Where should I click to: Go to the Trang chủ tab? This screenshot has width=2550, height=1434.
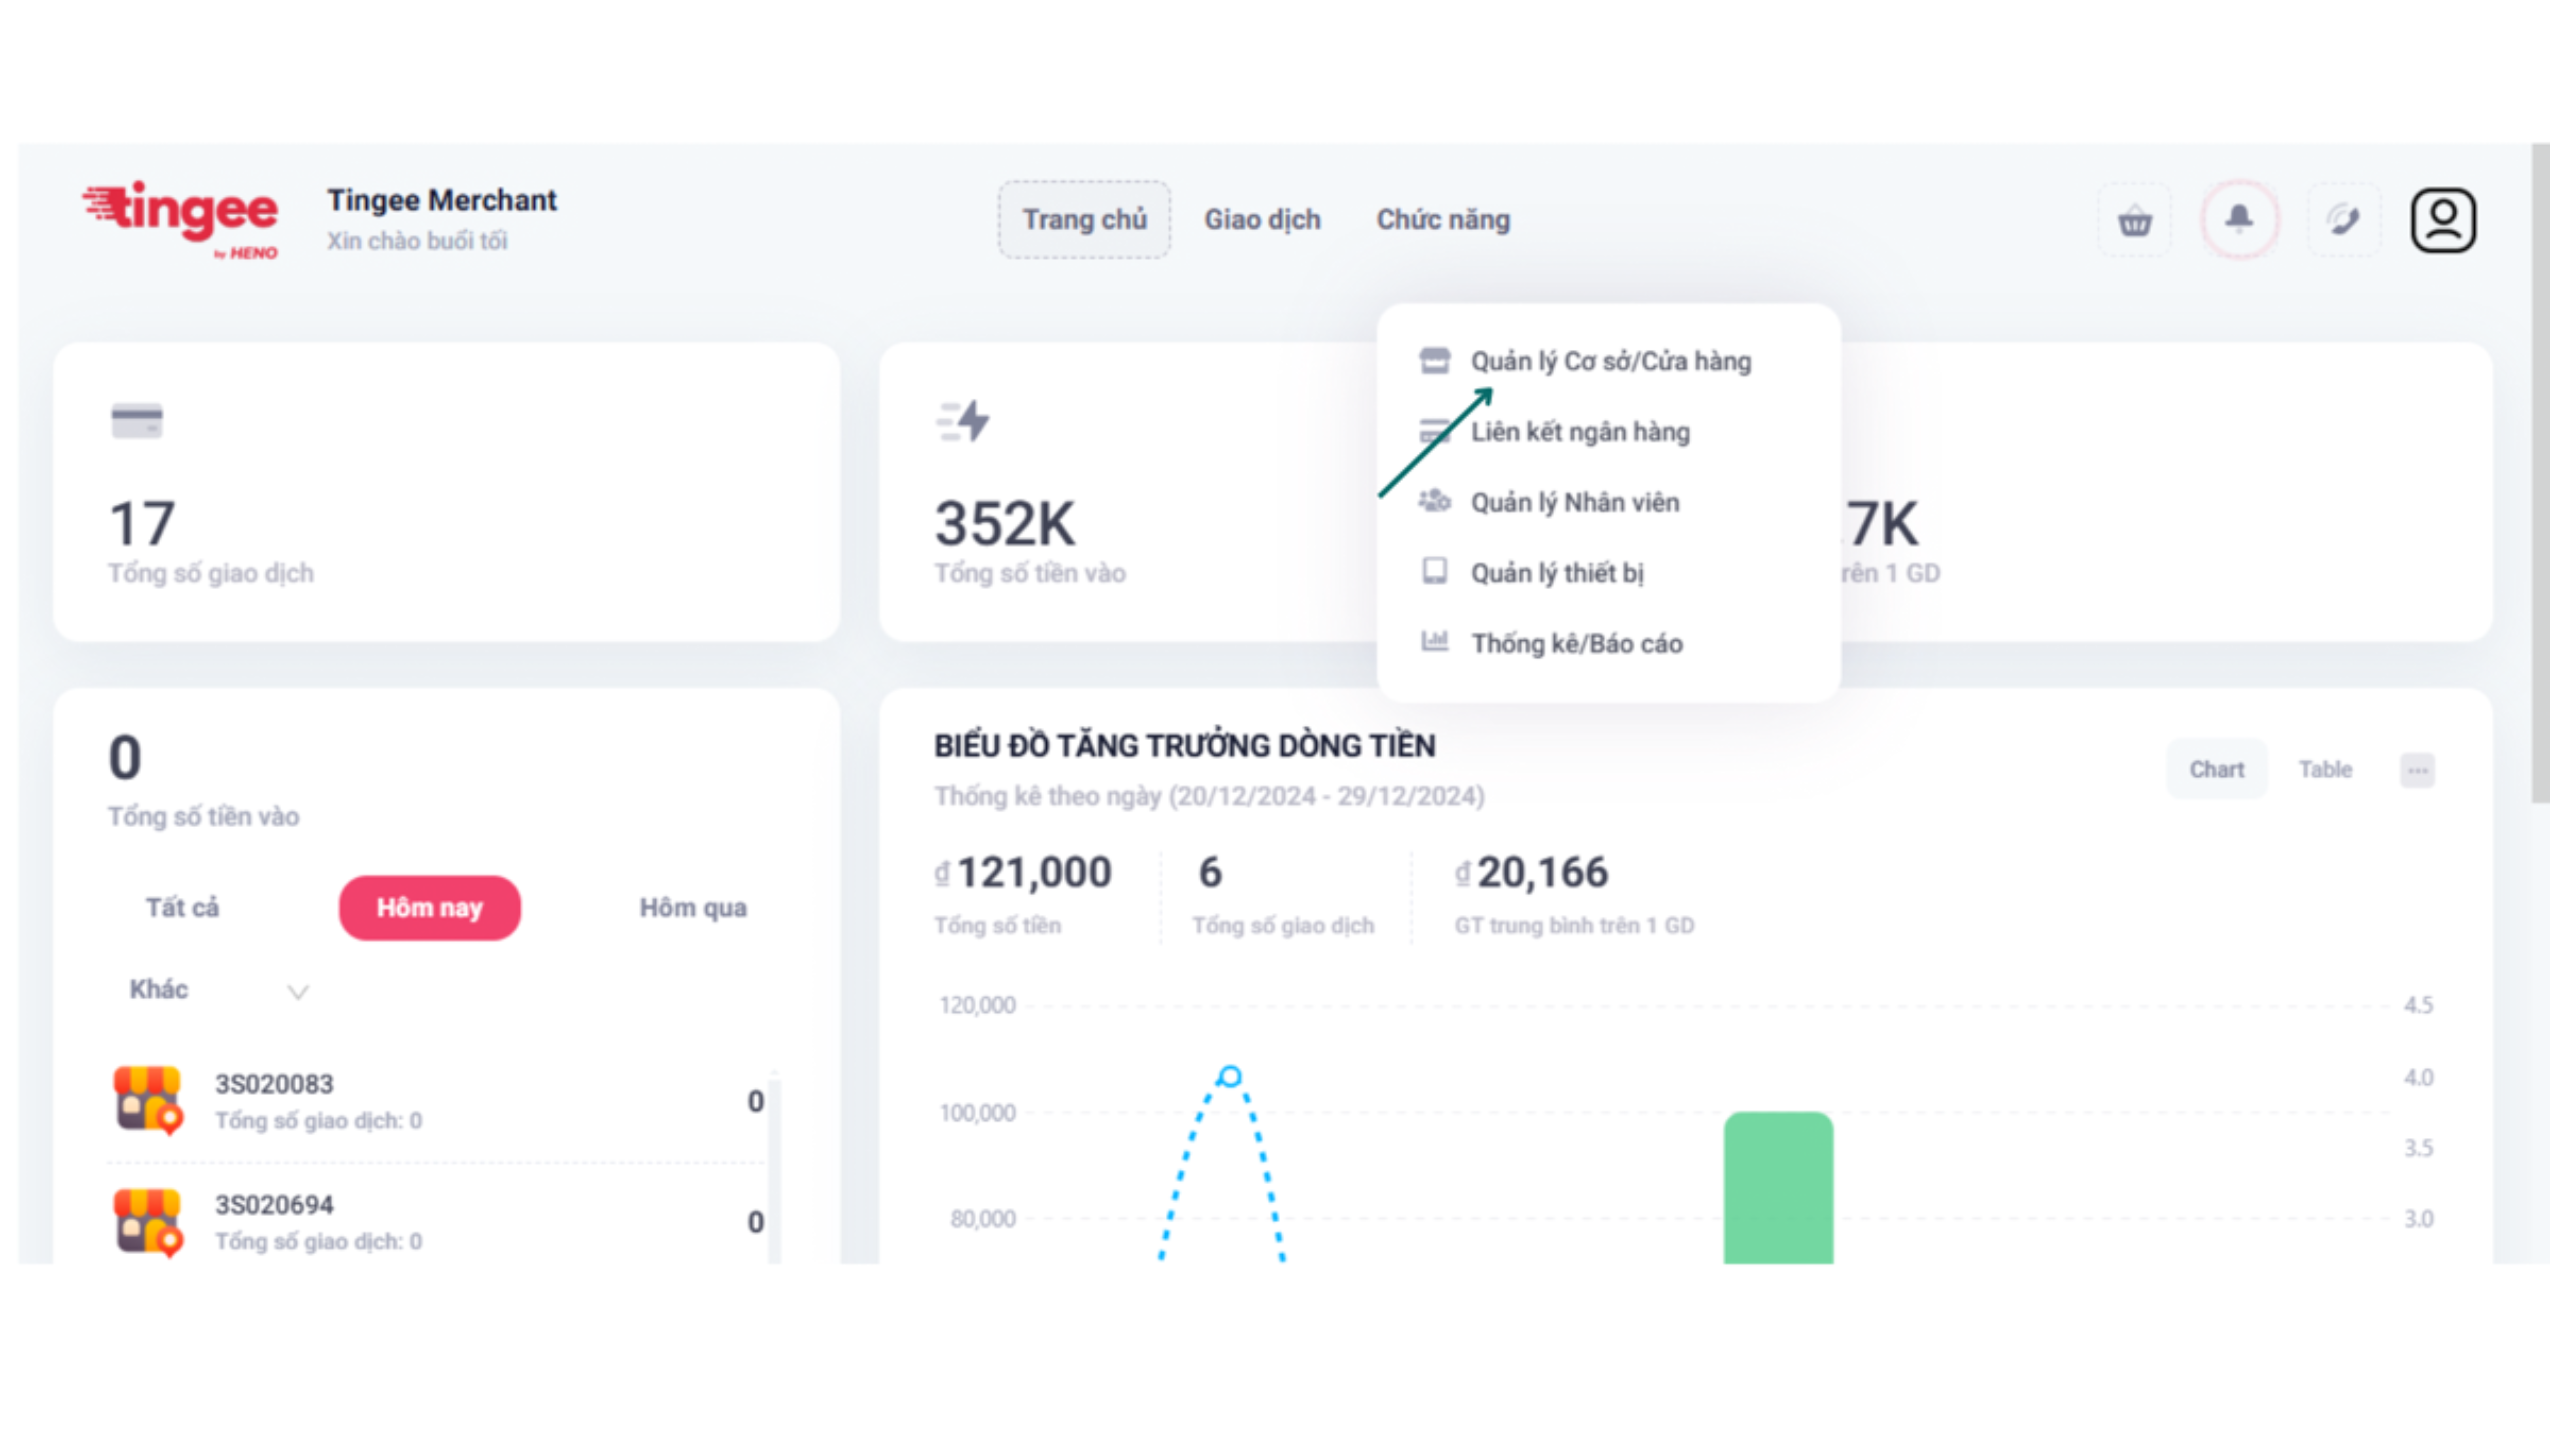[x=1083, y=220]
